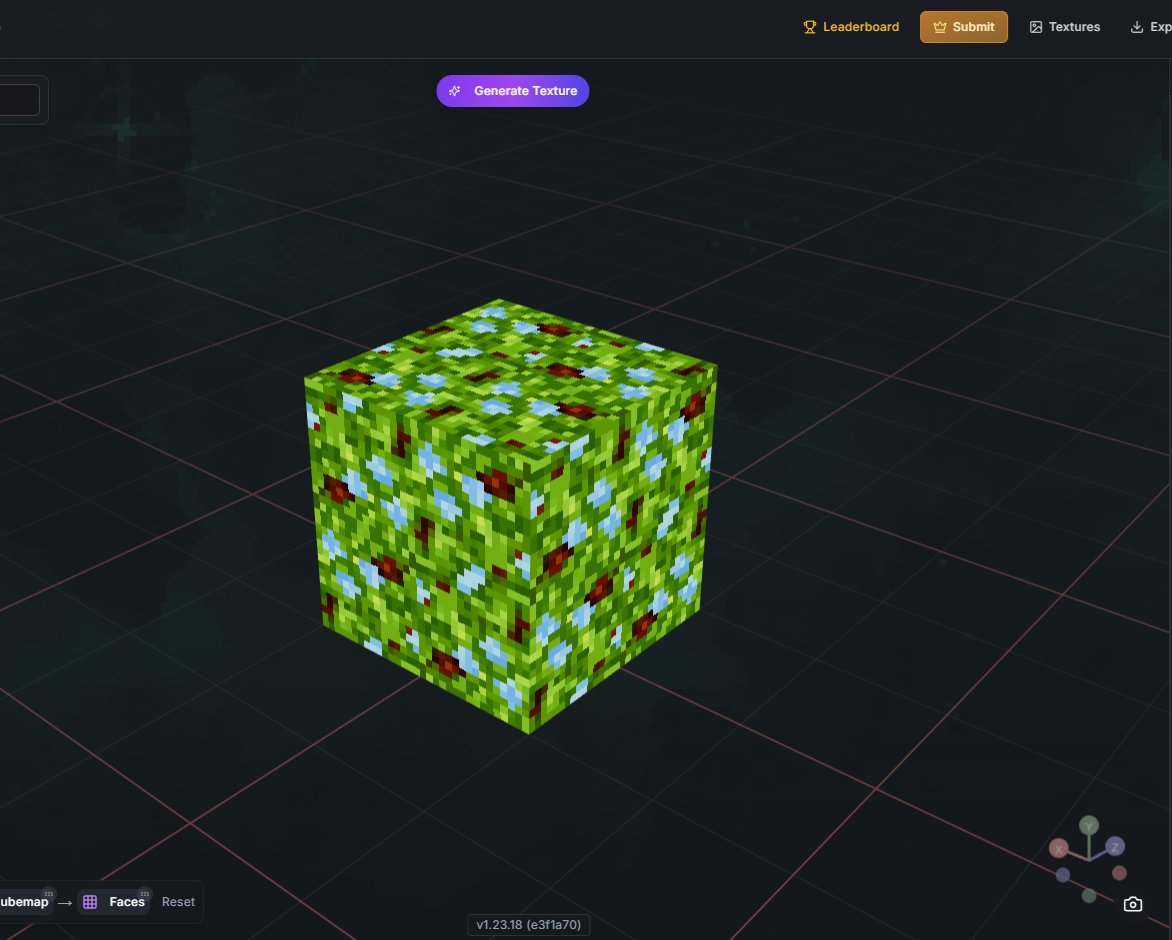Click the Export download icon
The image size is (1172, 940).
[x=1137, y=27]
